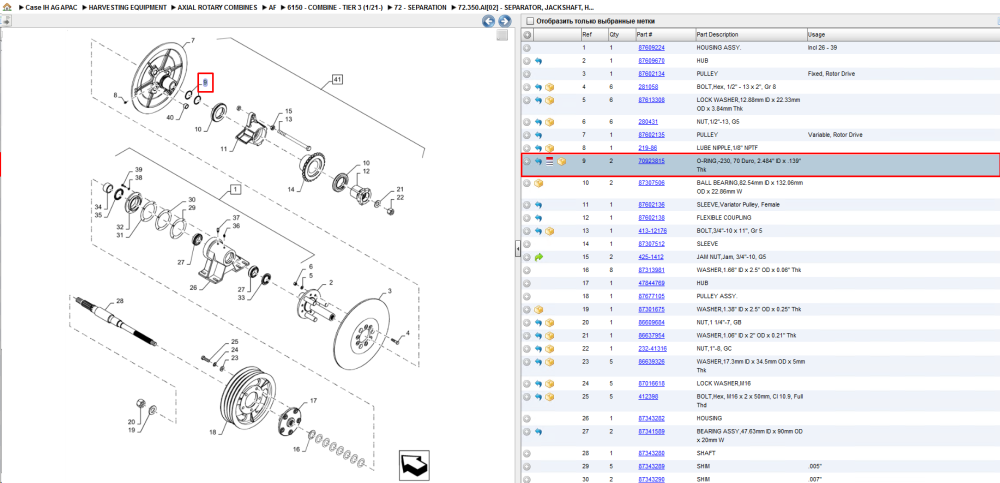Click package box icon for BOLT ref 4
The height and width of the screenshot is (483, 1000).
[550, 87]
